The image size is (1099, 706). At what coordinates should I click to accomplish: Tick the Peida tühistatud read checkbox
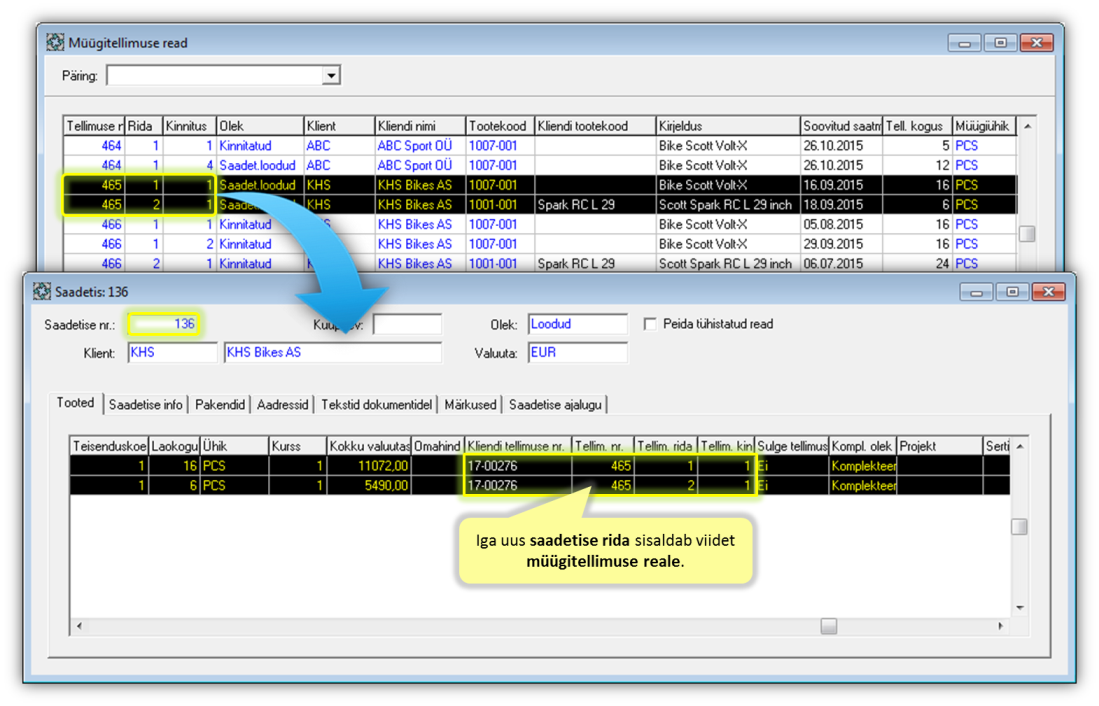[x=650, y=324]
